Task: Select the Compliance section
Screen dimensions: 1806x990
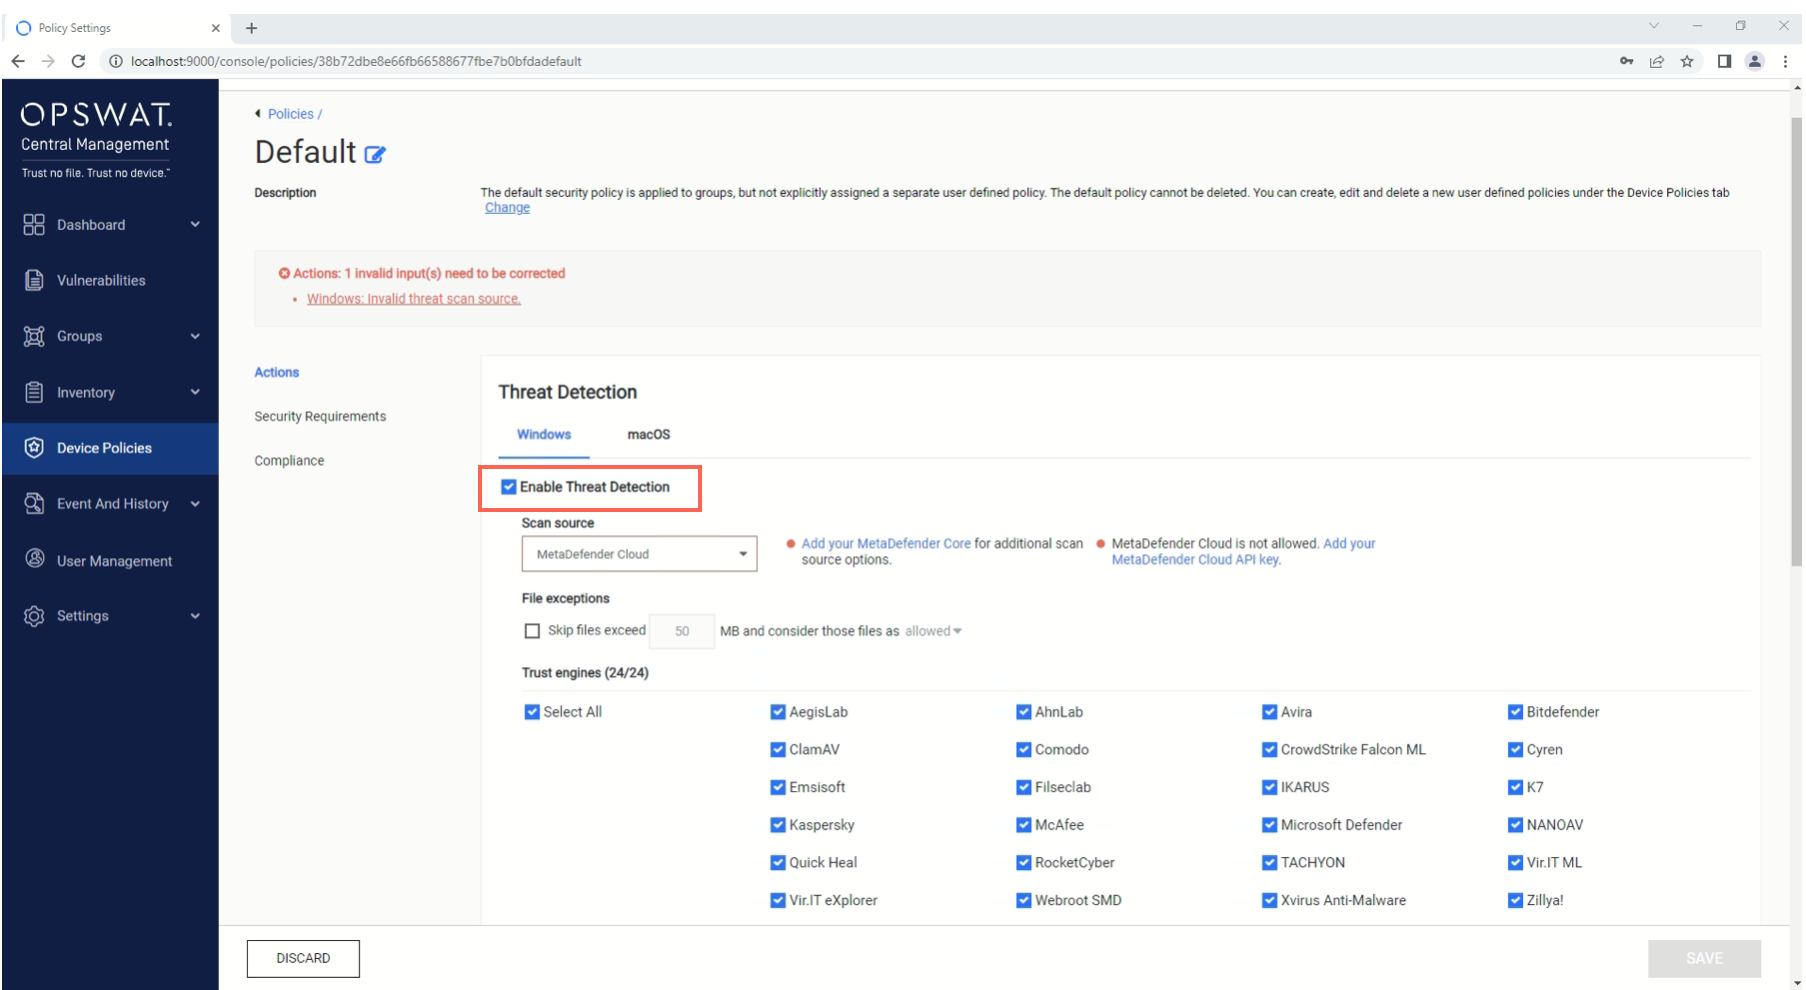Action: tap(289, 460)
